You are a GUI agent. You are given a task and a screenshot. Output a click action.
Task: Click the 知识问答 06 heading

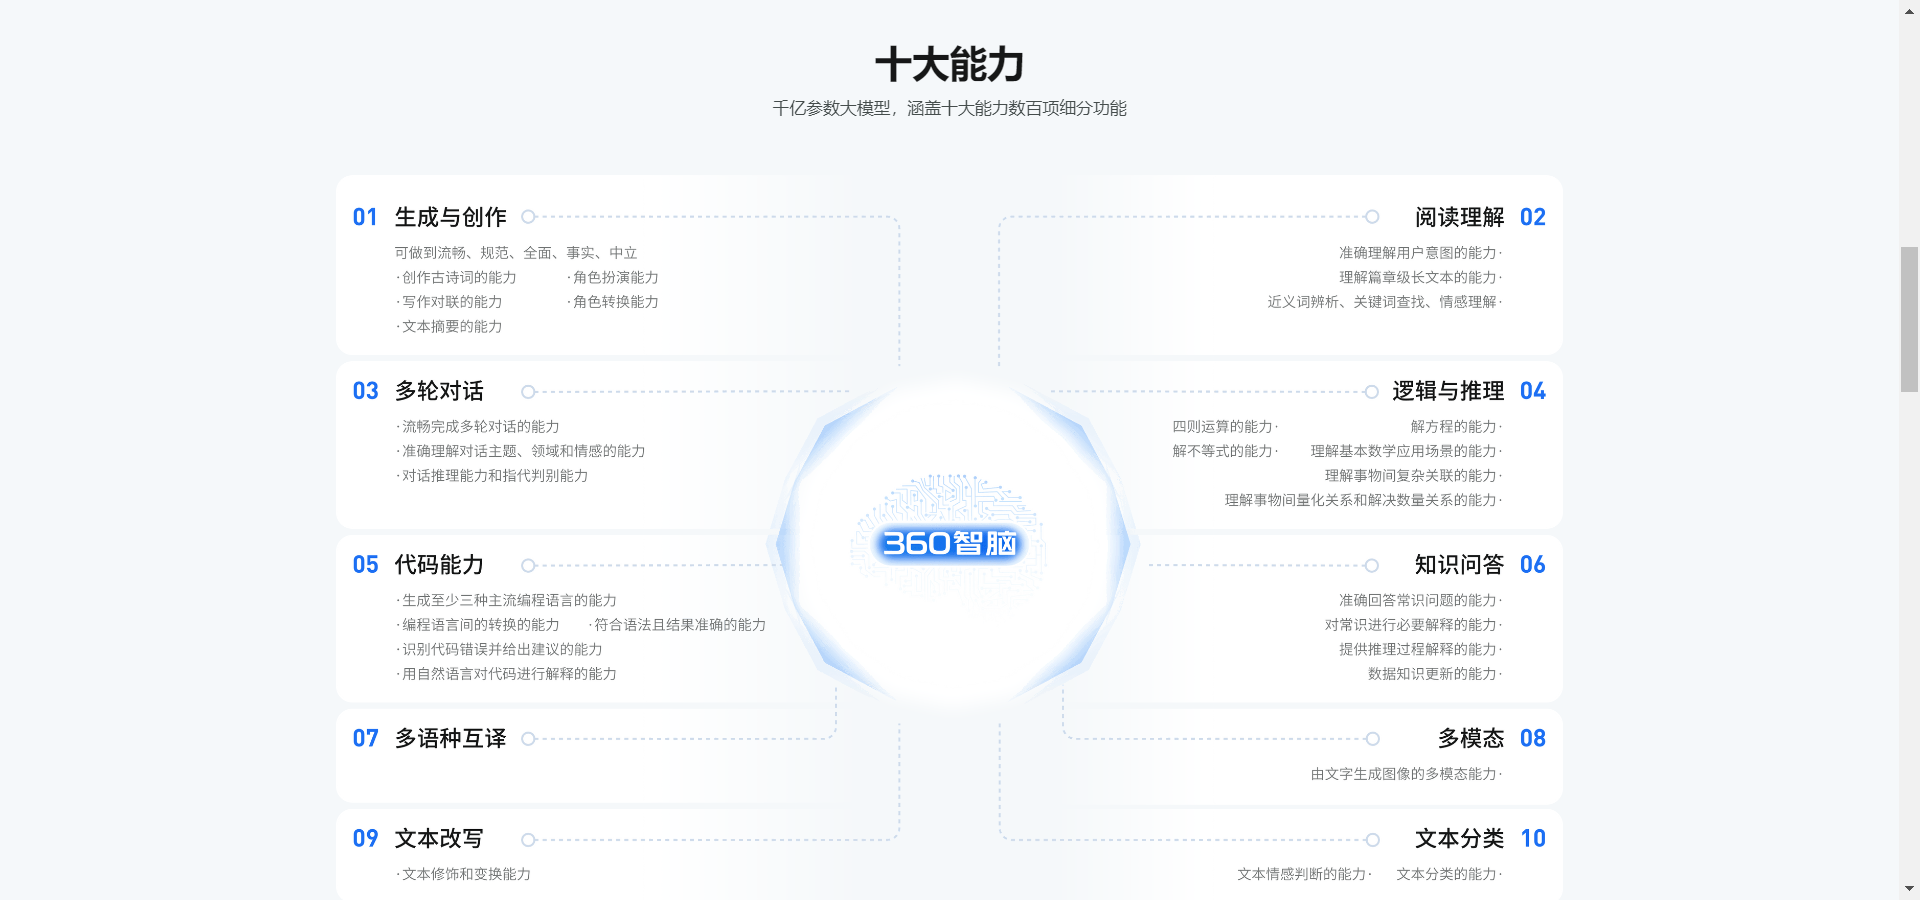pyautogui.click(x=1479, y=565)
